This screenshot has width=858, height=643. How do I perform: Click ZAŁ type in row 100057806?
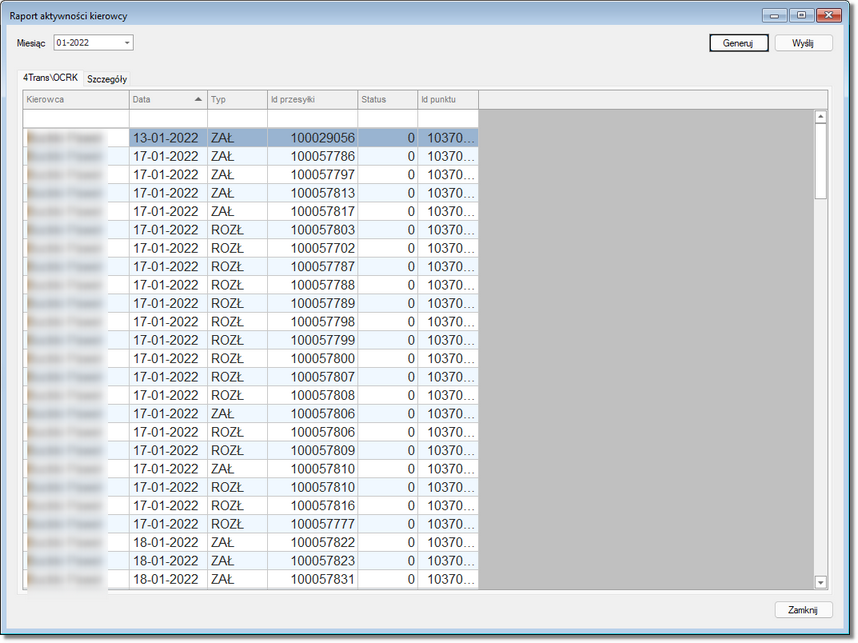(237, 414)
